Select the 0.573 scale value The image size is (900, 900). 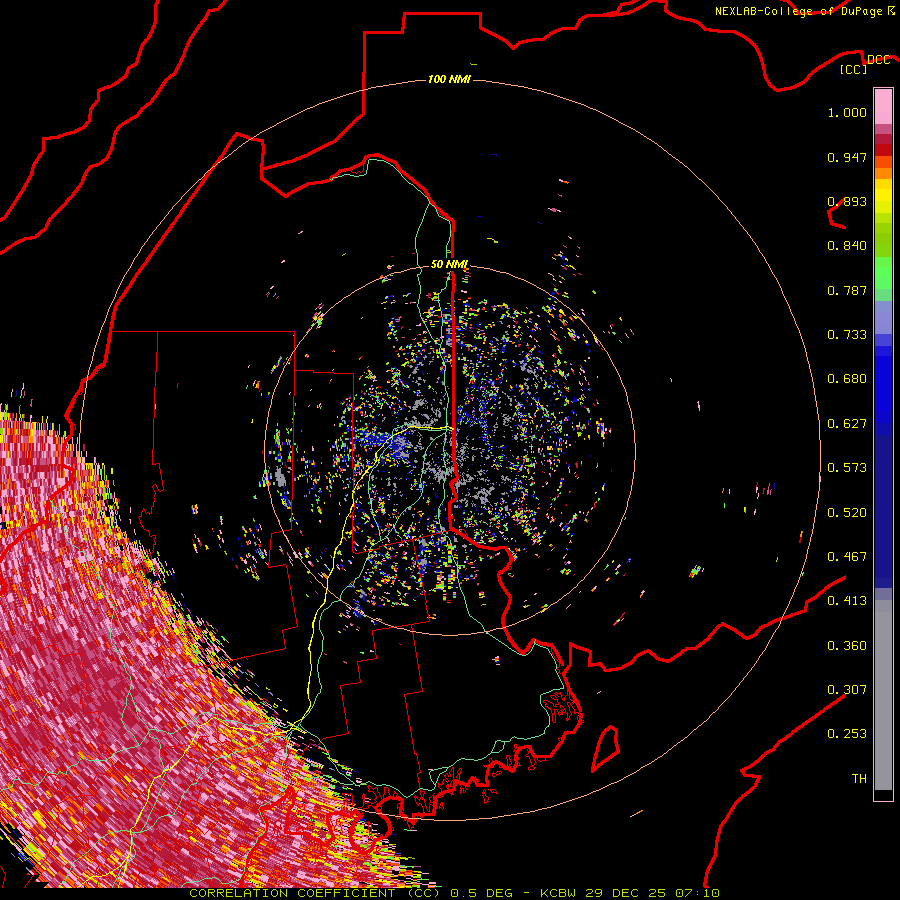[x=847, y=468]
